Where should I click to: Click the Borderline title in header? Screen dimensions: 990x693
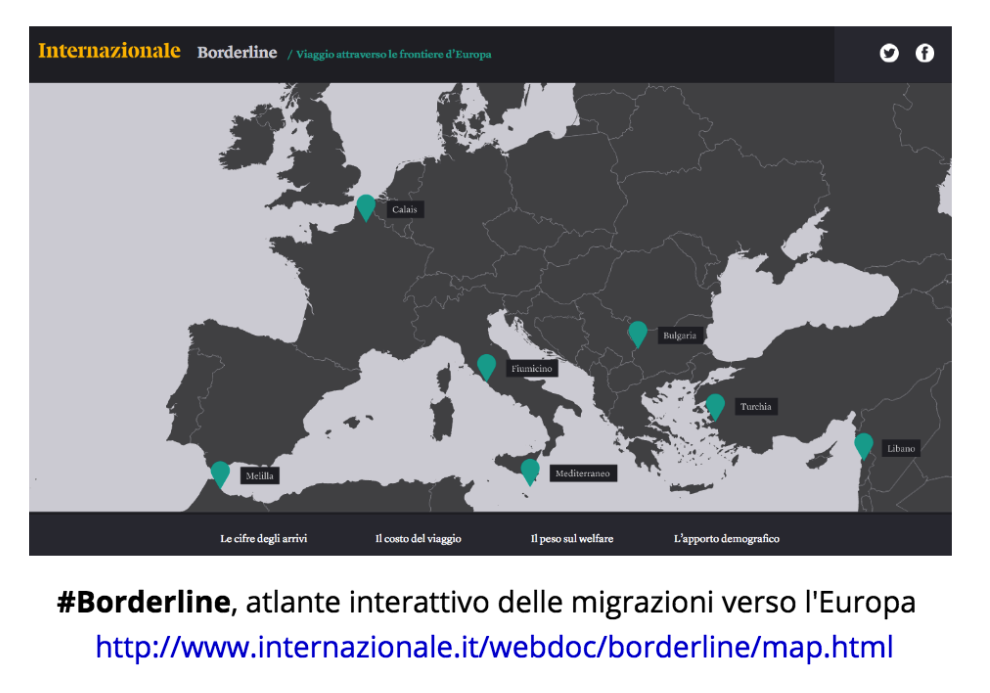coord(237,52)
